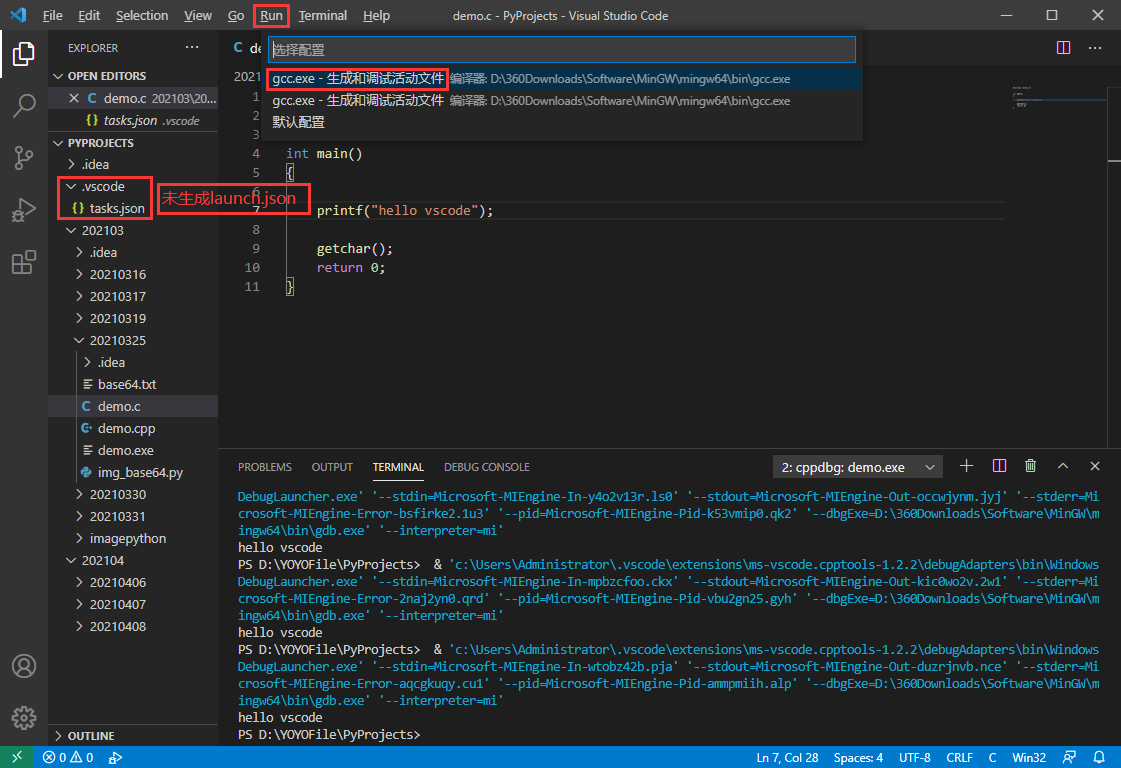Kill terminal with trash icon
The width and height of the screenshot is (1121, 768).
(x=1030, y=466)
